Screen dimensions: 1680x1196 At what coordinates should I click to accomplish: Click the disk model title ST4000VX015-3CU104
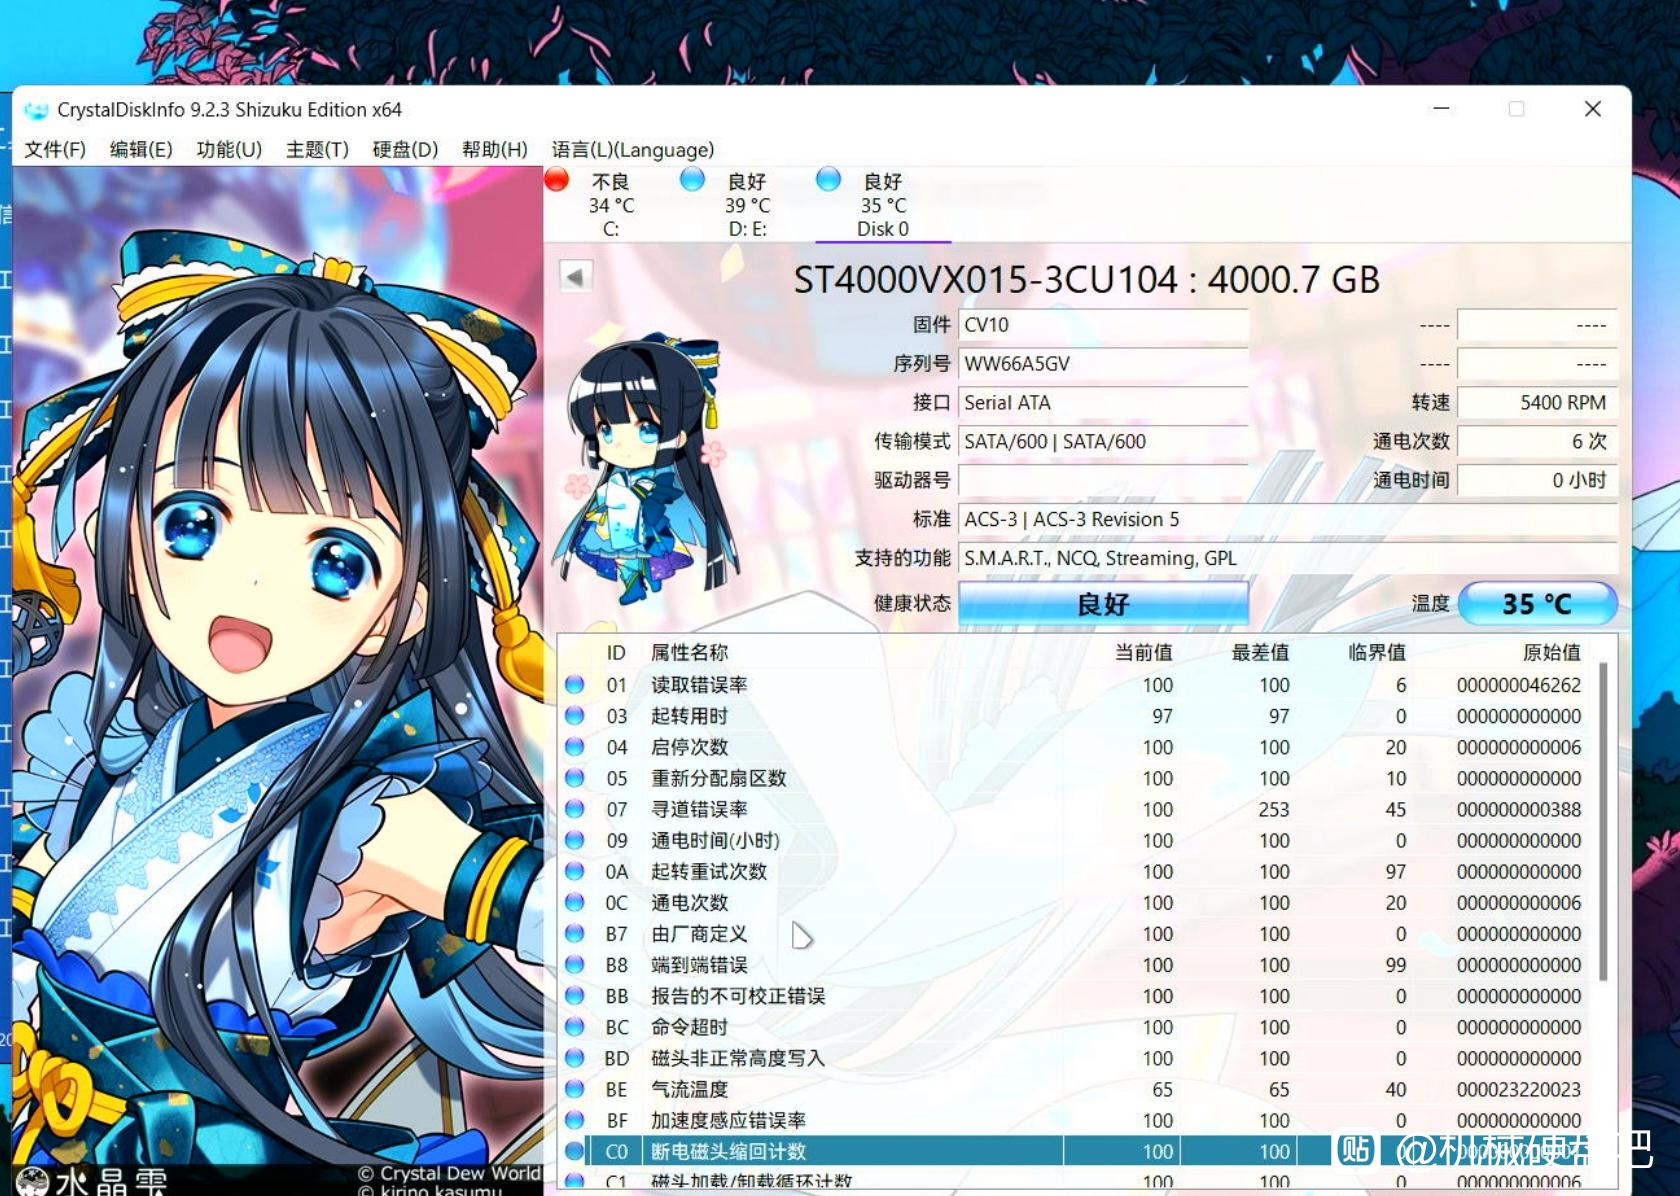[985, 280]
